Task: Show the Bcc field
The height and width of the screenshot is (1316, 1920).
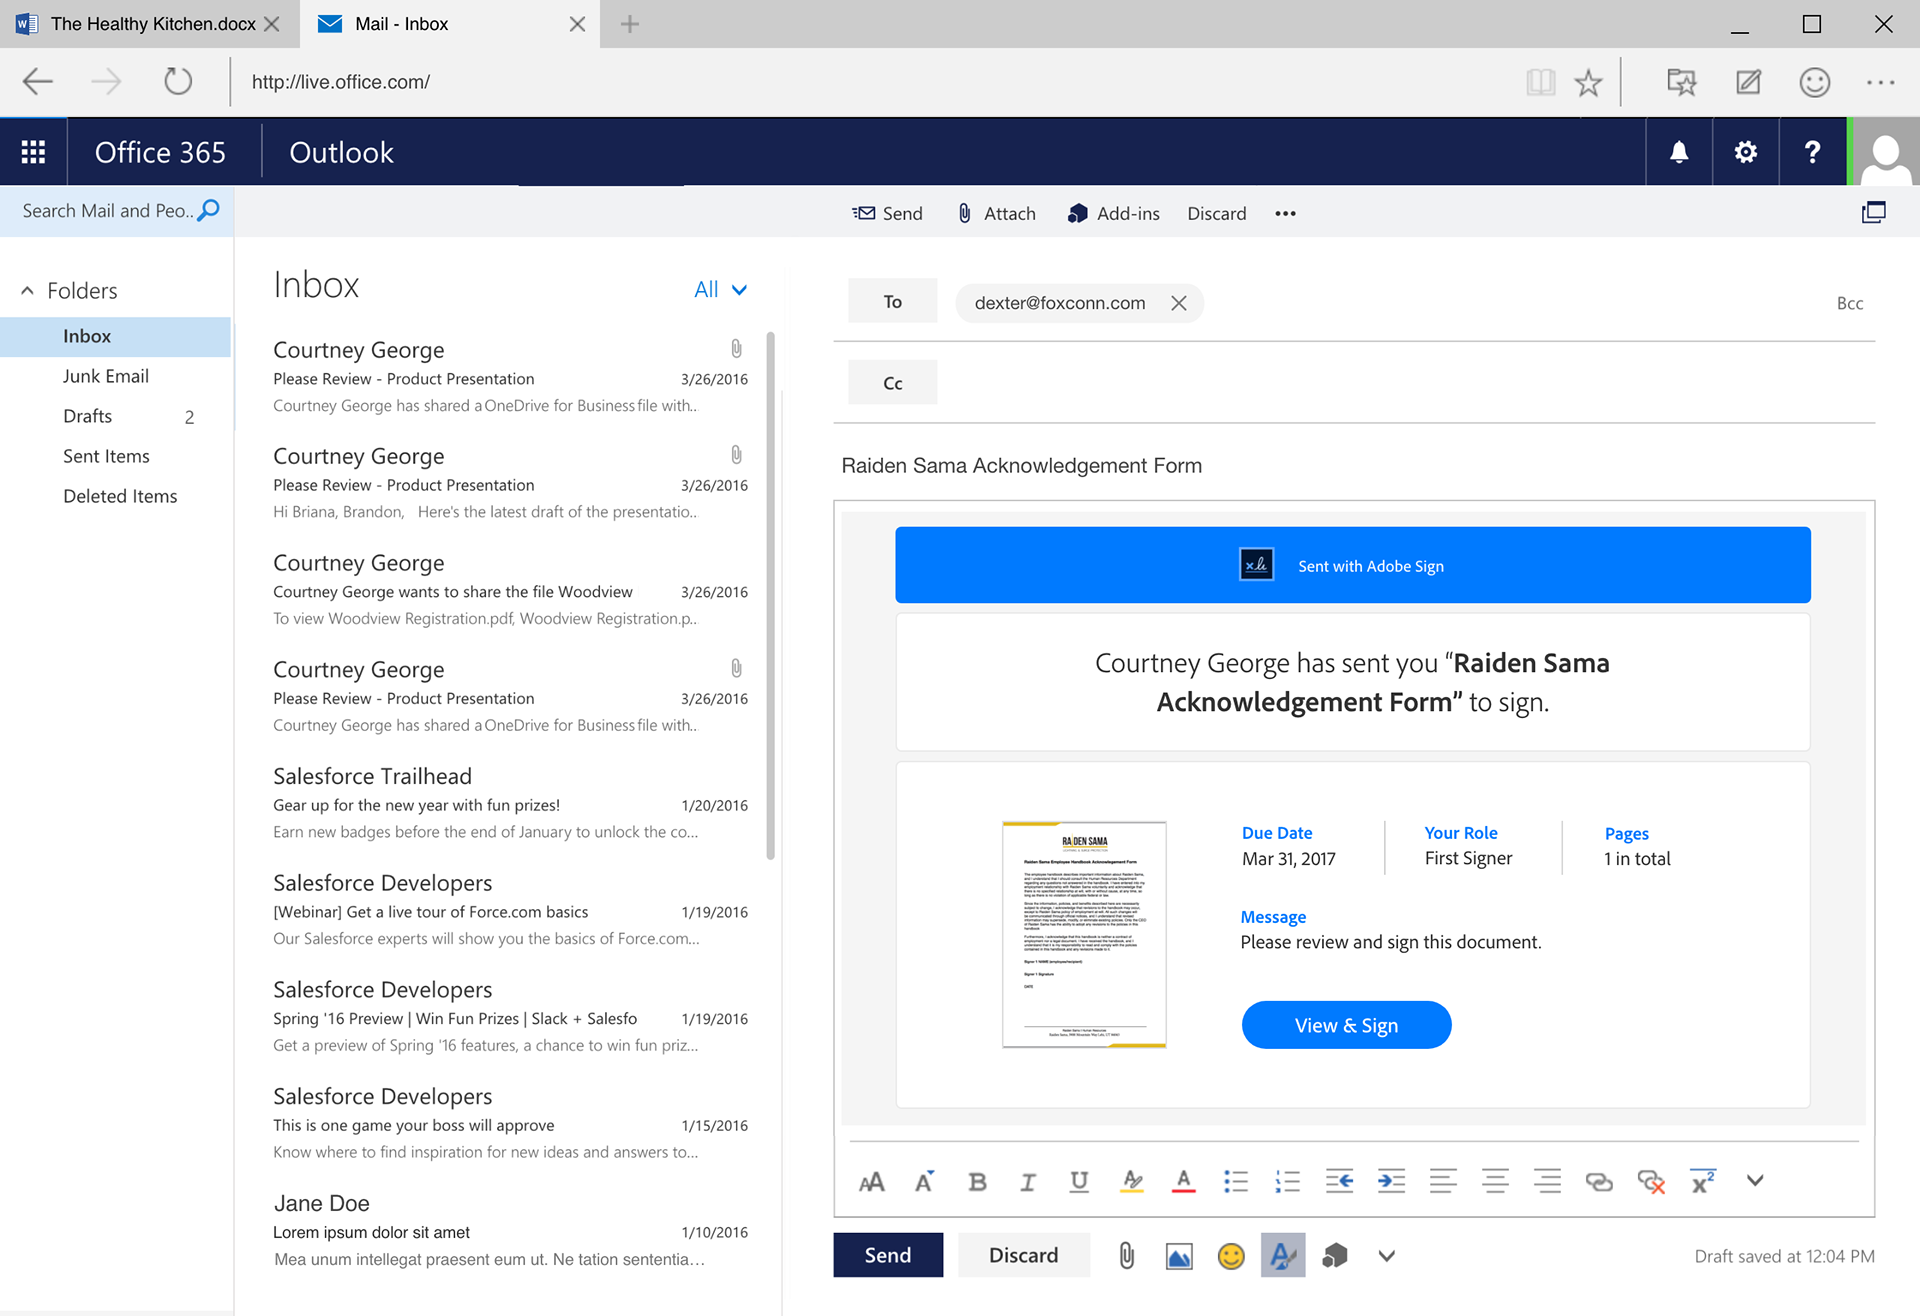Action: 1849,303
